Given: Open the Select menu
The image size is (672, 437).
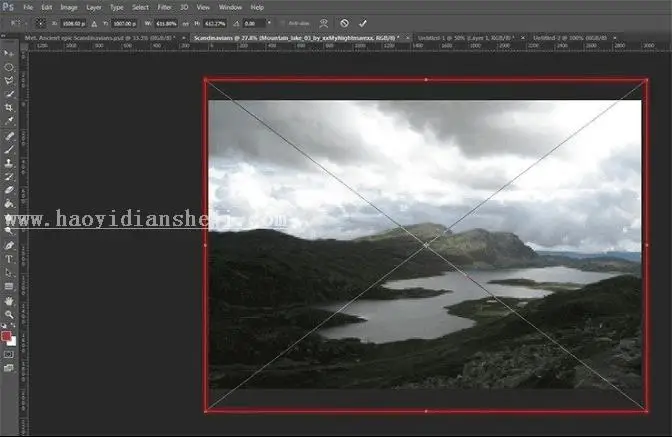Looking at the screenshot, I should [x=140, y=7].
